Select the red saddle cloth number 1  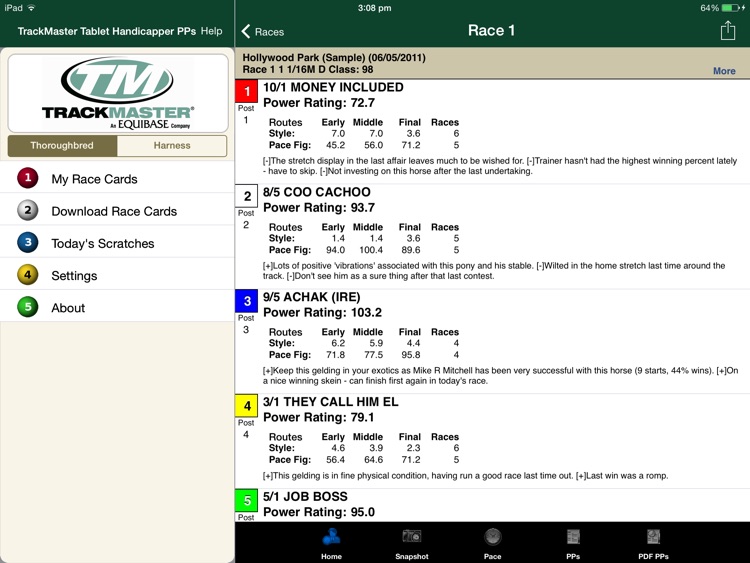247,91
